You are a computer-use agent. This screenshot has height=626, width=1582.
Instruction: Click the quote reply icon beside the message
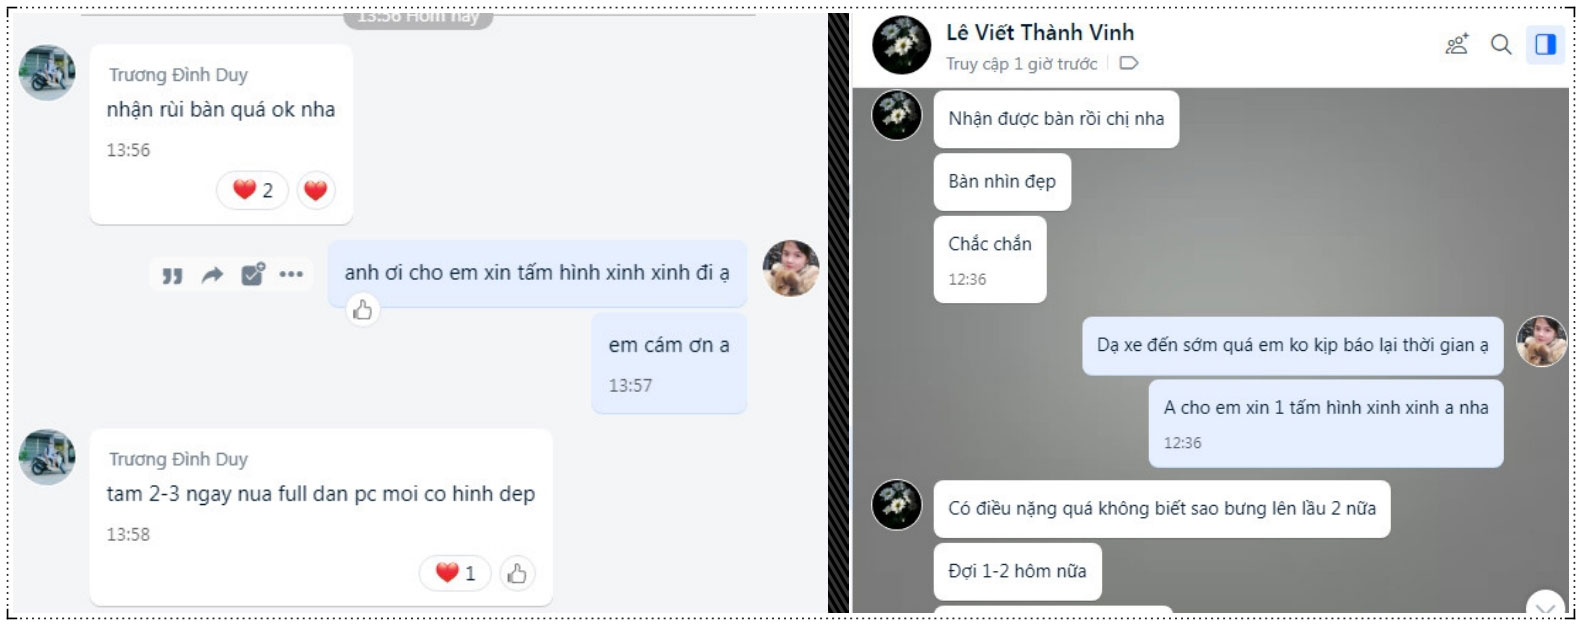(172, 275)
